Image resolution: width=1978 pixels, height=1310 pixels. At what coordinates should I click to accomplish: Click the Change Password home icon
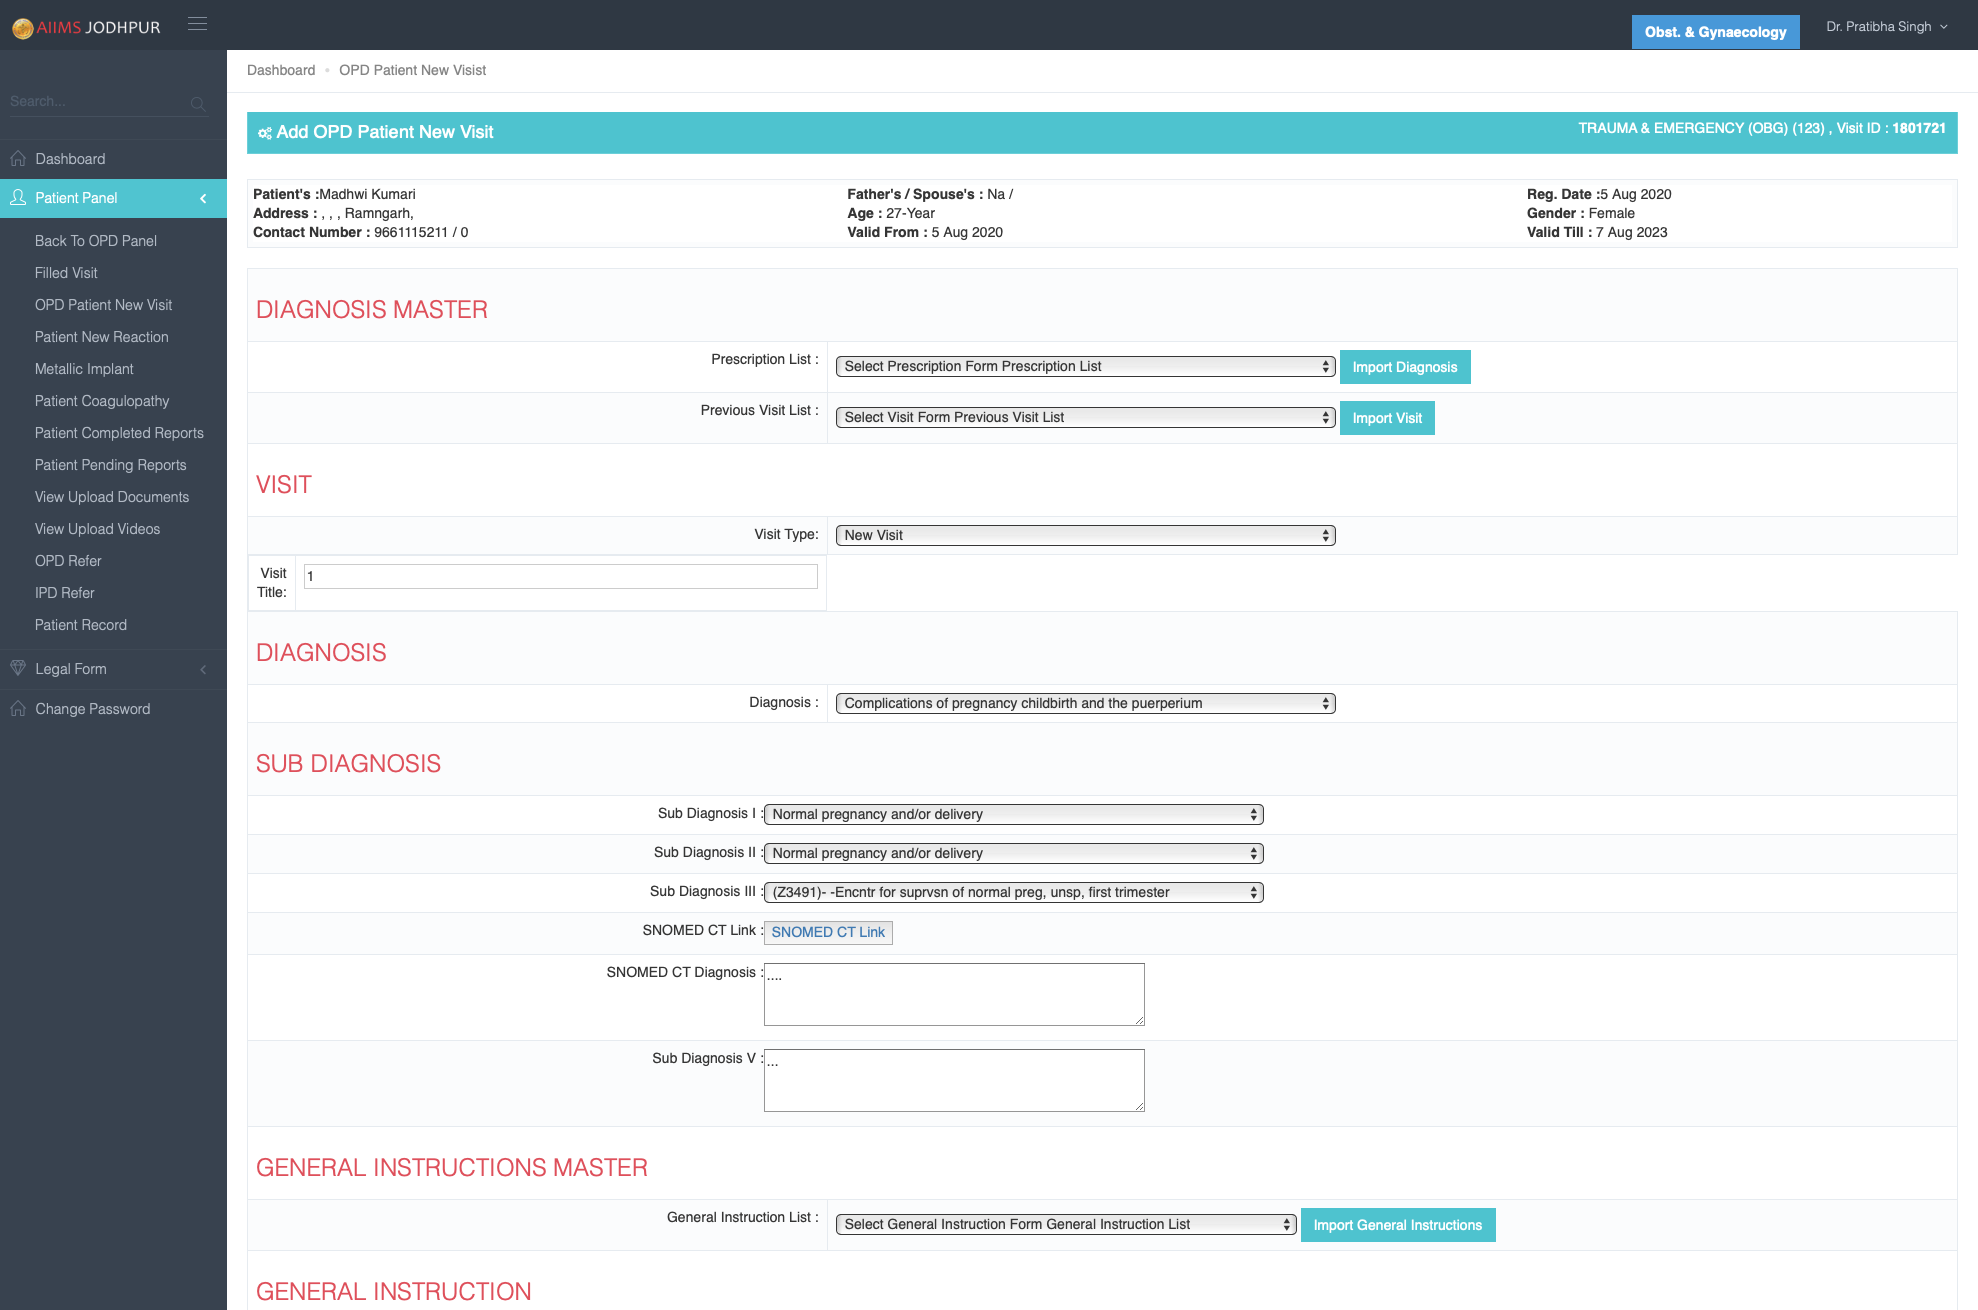(18, 709)
